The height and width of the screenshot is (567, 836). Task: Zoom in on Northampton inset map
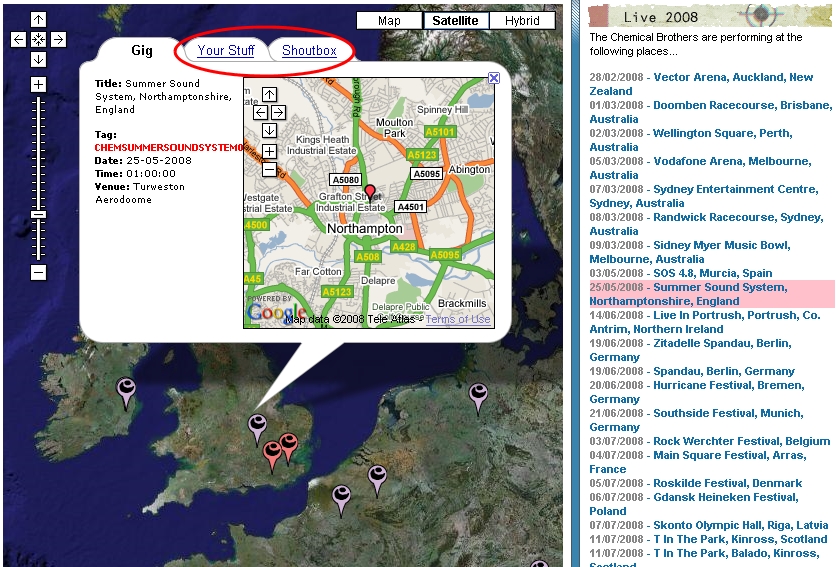(x=269, y=151)
